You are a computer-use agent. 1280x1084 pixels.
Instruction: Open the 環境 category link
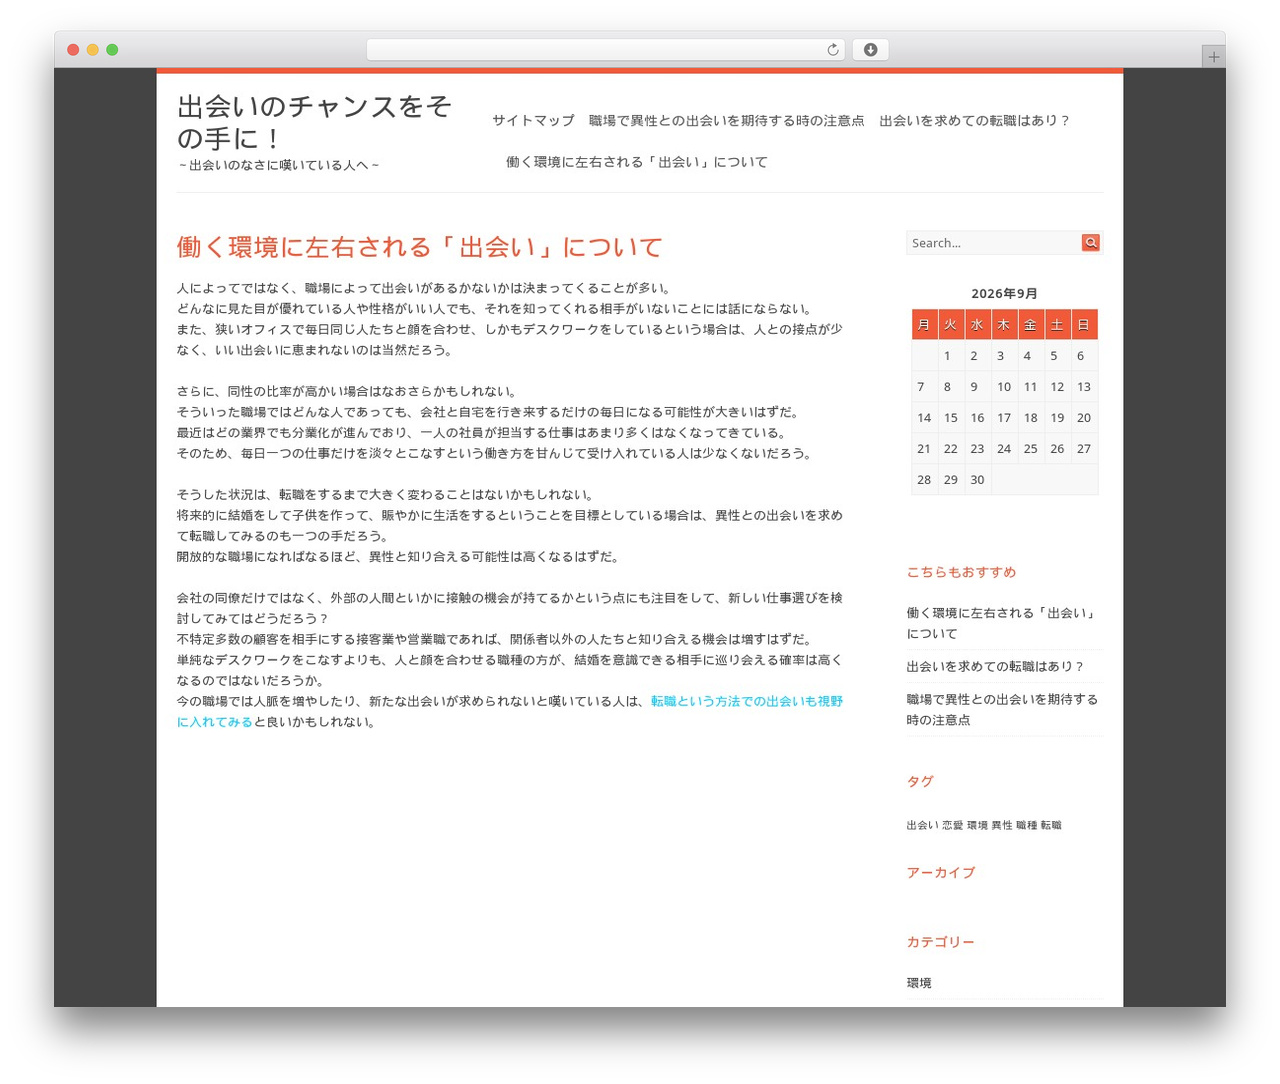(x=919, y=983)
